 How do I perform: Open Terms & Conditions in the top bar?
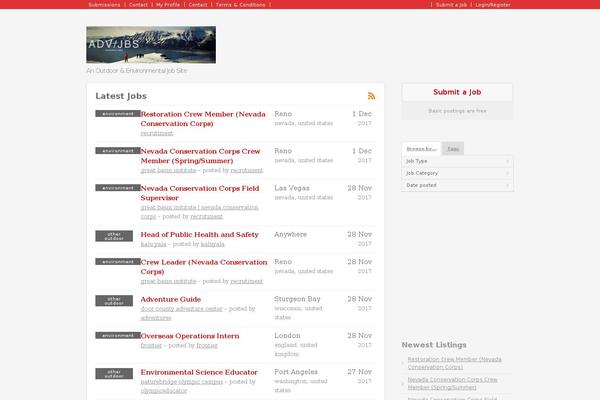[240, 5]
